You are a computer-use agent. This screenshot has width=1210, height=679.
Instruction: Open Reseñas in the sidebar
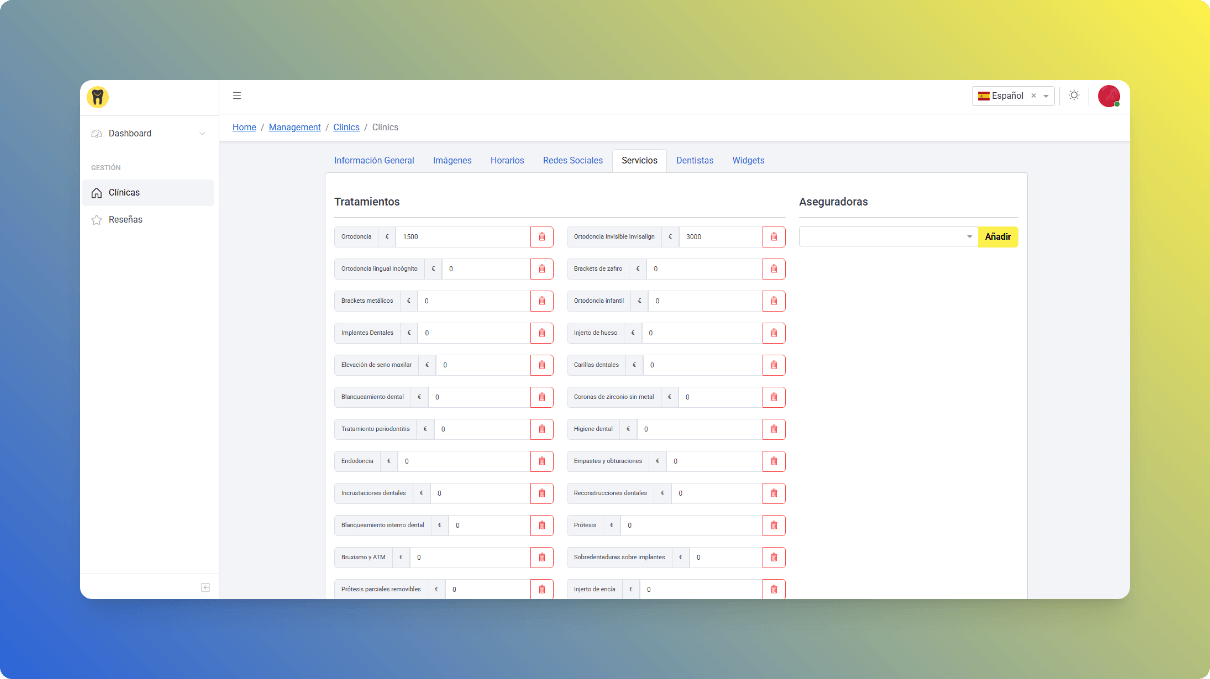[126, 219]
